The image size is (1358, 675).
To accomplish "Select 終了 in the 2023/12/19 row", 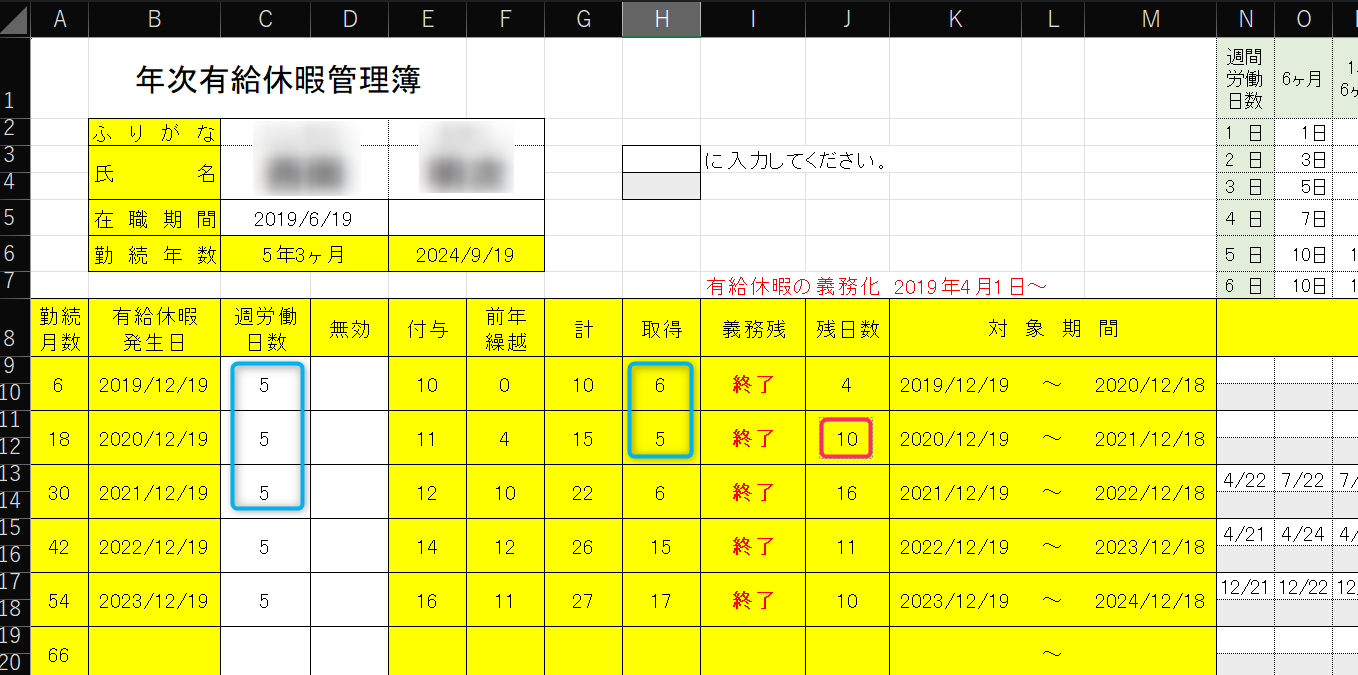I will [x=753, y=601].
